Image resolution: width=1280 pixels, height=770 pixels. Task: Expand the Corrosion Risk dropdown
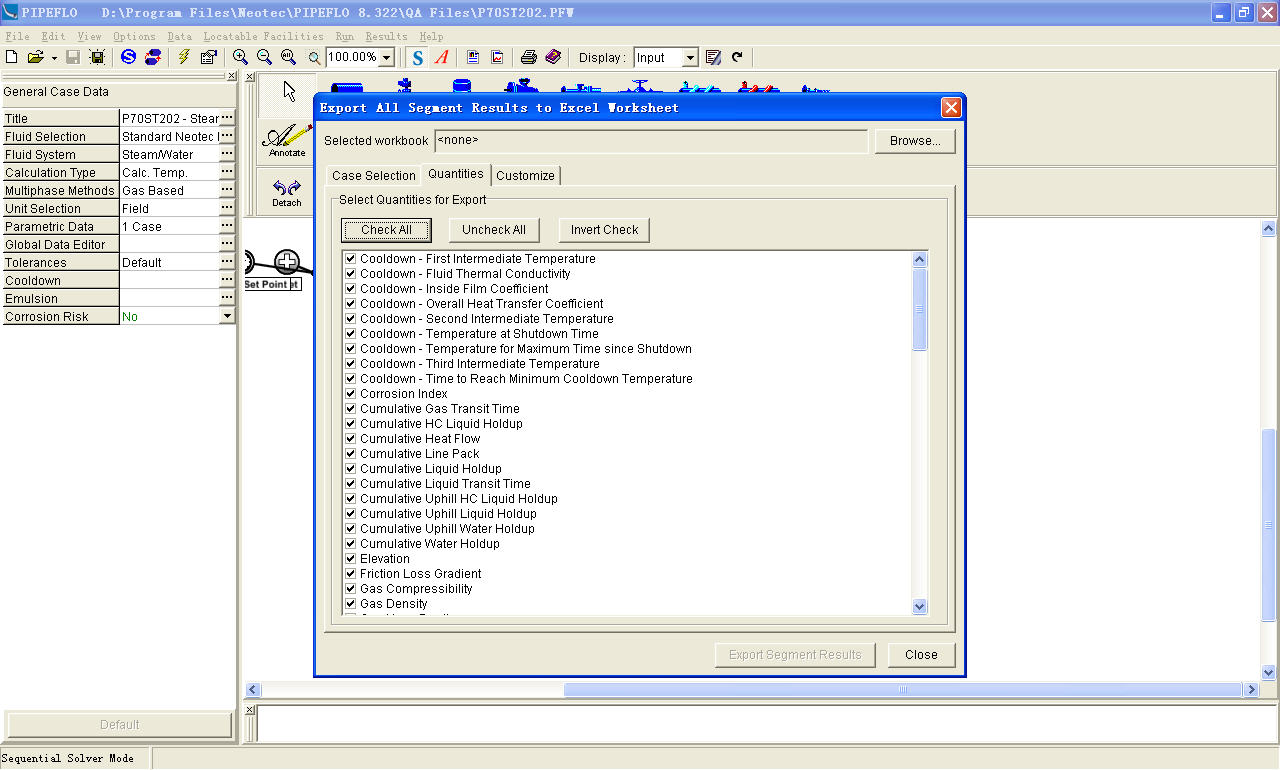click(227, 316)
